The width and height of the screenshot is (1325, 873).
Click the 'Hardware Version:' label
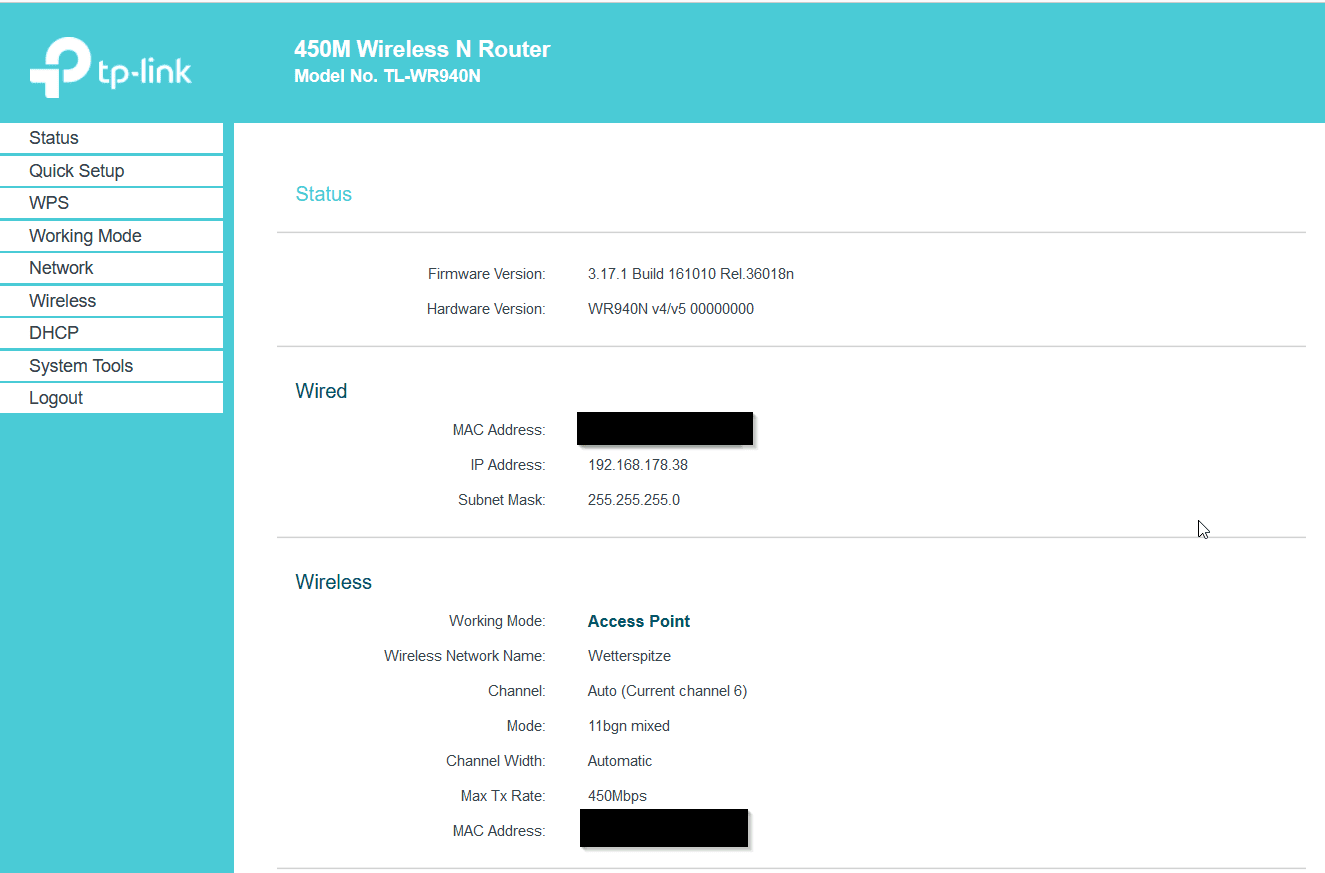(x=486, y=309)
